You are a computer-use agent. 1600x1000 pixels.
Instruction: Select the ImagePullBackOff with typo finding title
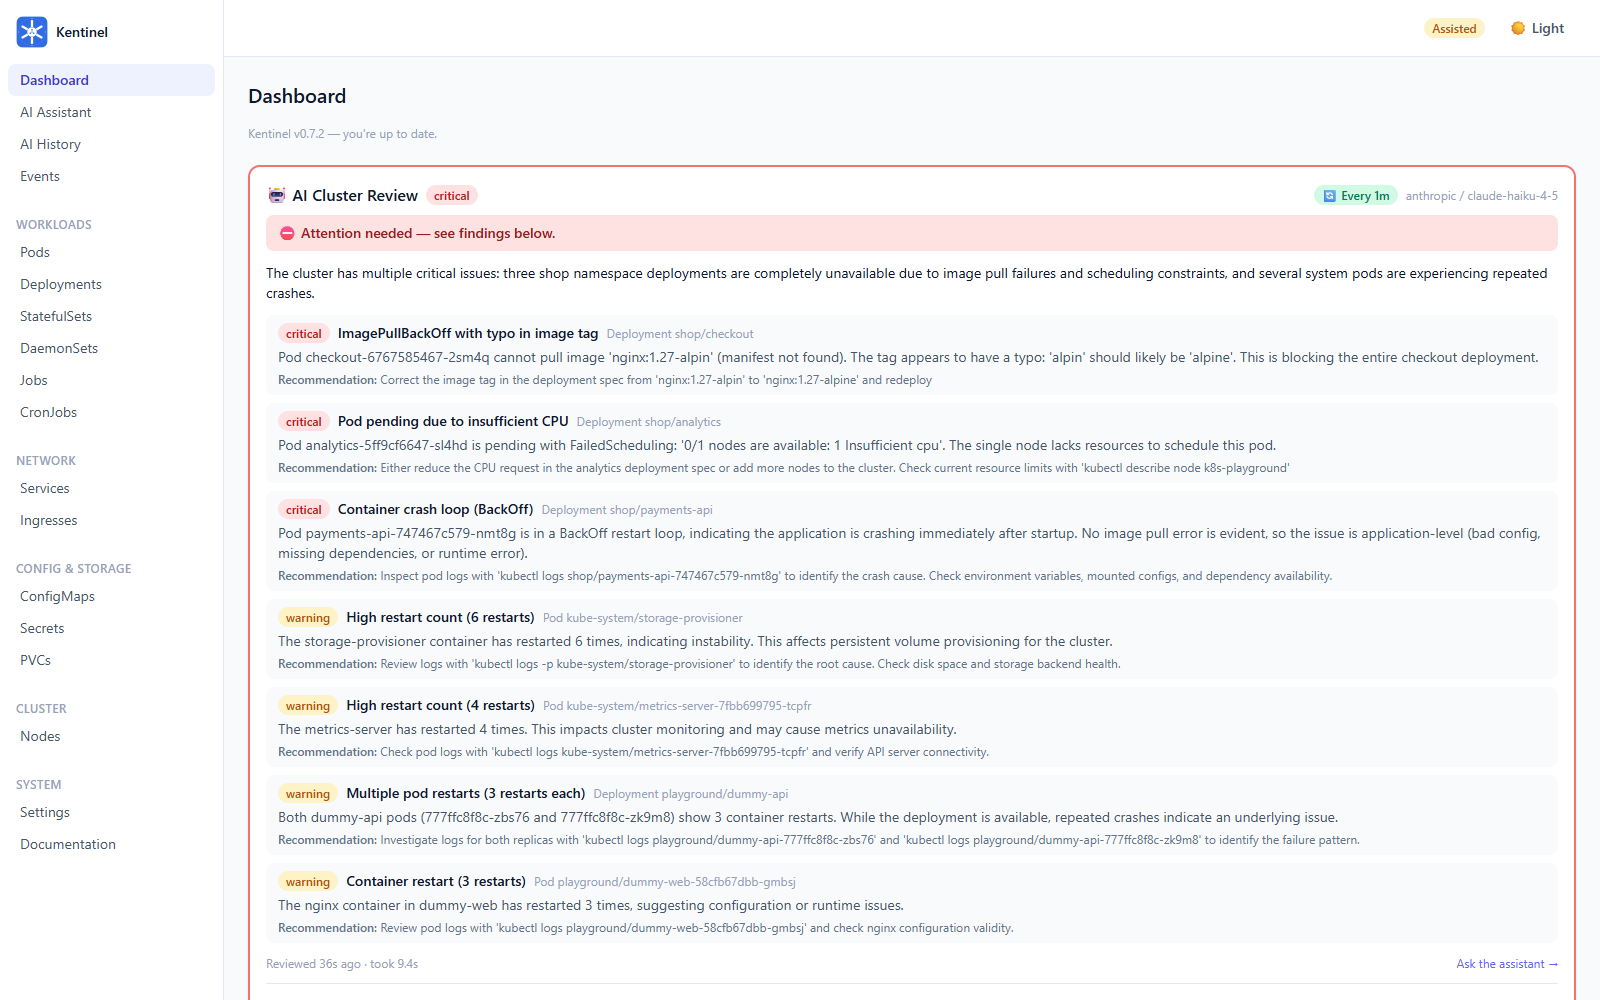pyautogui.click(x=468, y=333)
